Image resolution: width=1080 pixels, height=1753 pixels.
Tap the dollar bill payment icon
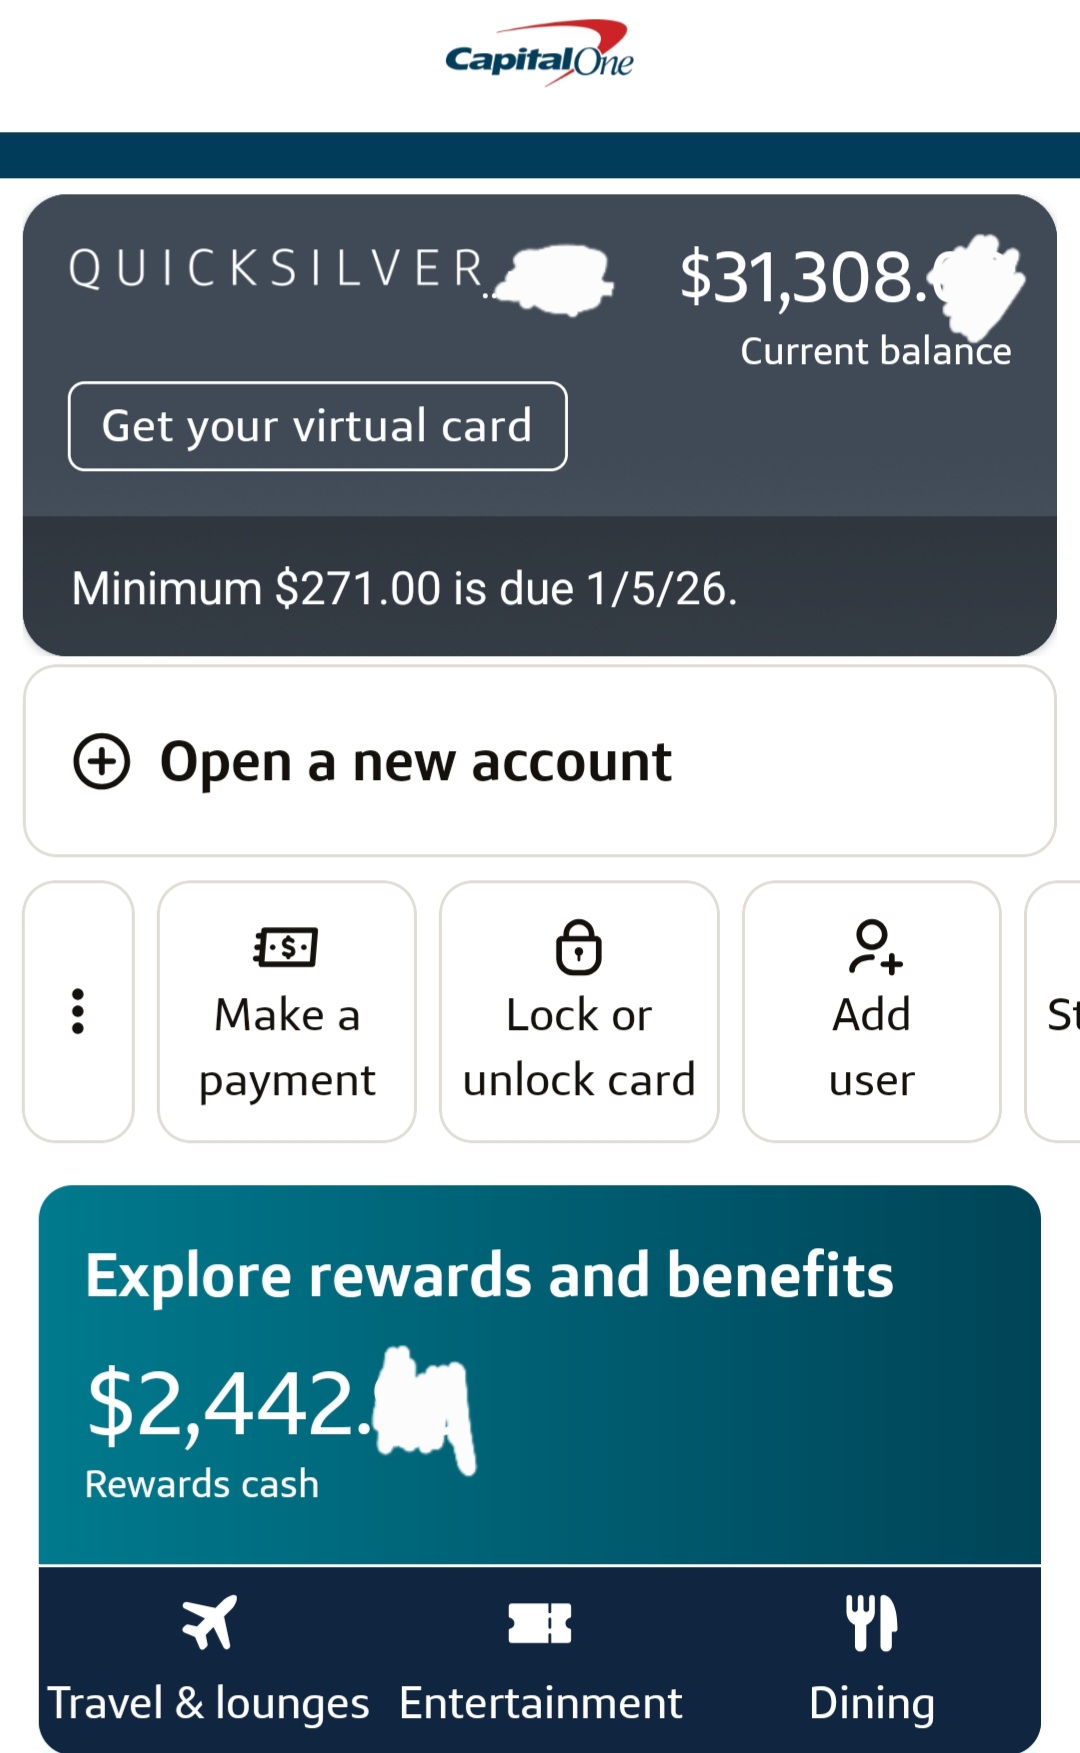coord(286,946)
